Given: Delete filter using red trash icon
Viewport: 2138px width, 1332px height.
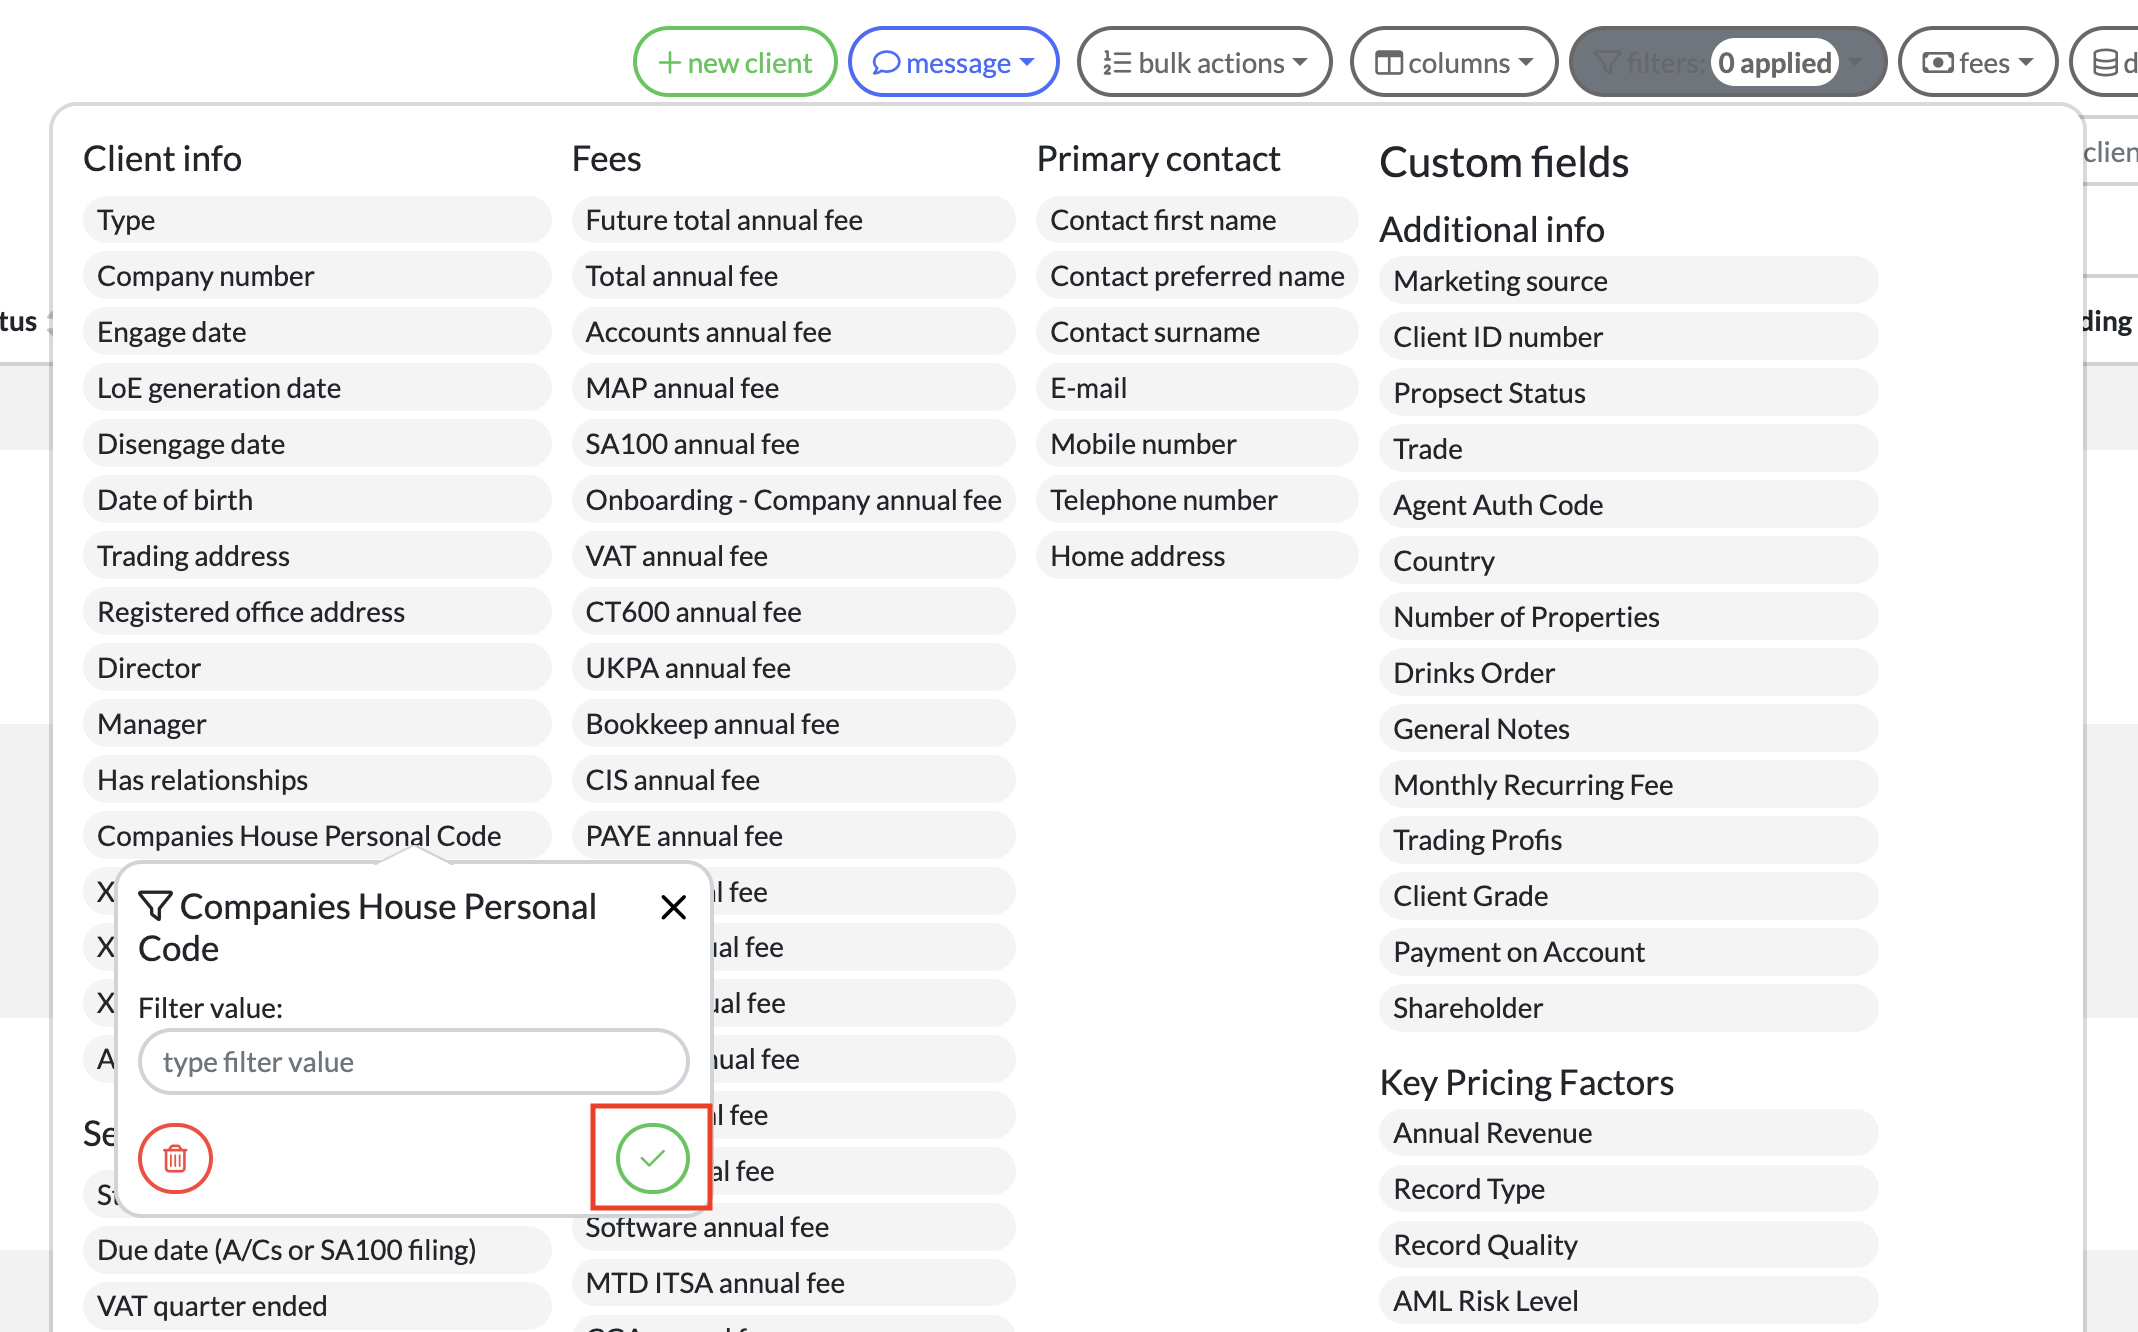Looking at the screenshot, I should click(175, 1158).
